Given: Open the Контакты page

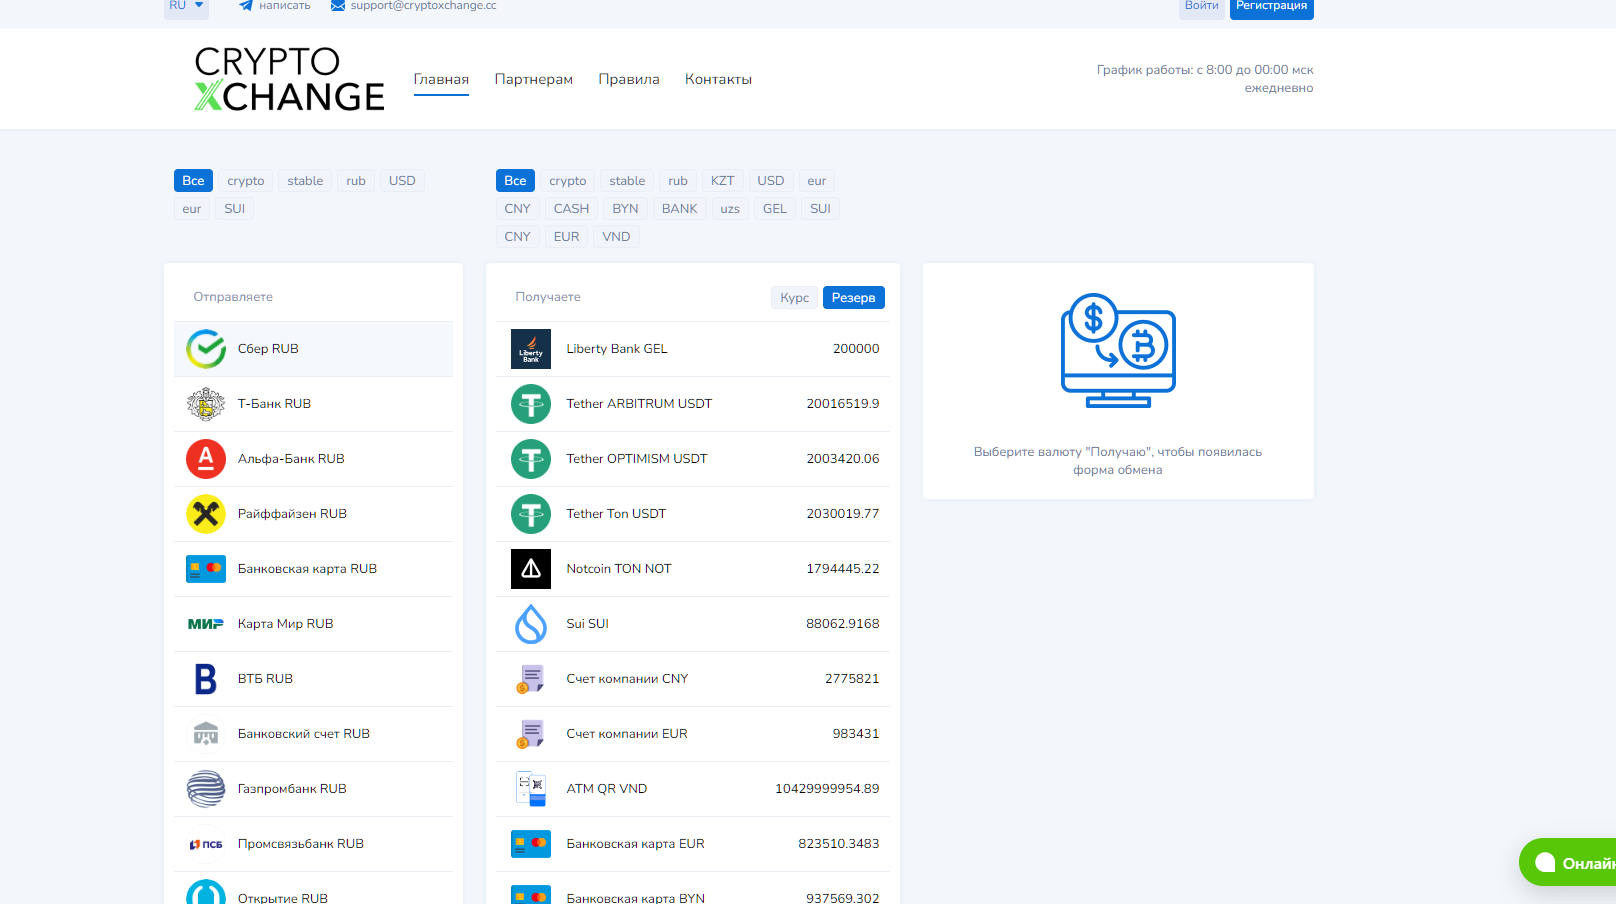Looking at the screenshot, I should coord(718,79).
